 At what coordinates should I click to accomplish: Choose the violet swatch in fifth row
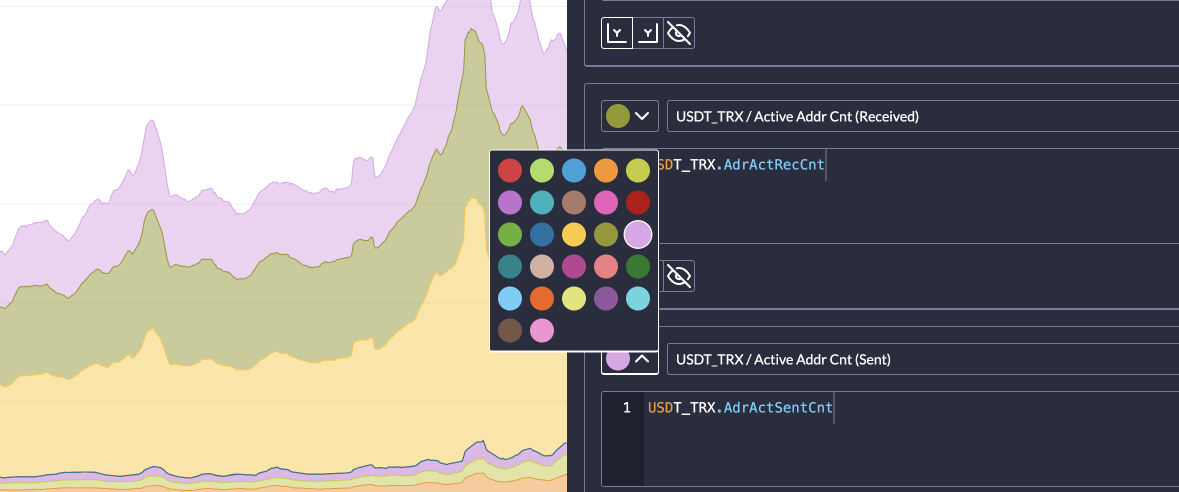606,299
